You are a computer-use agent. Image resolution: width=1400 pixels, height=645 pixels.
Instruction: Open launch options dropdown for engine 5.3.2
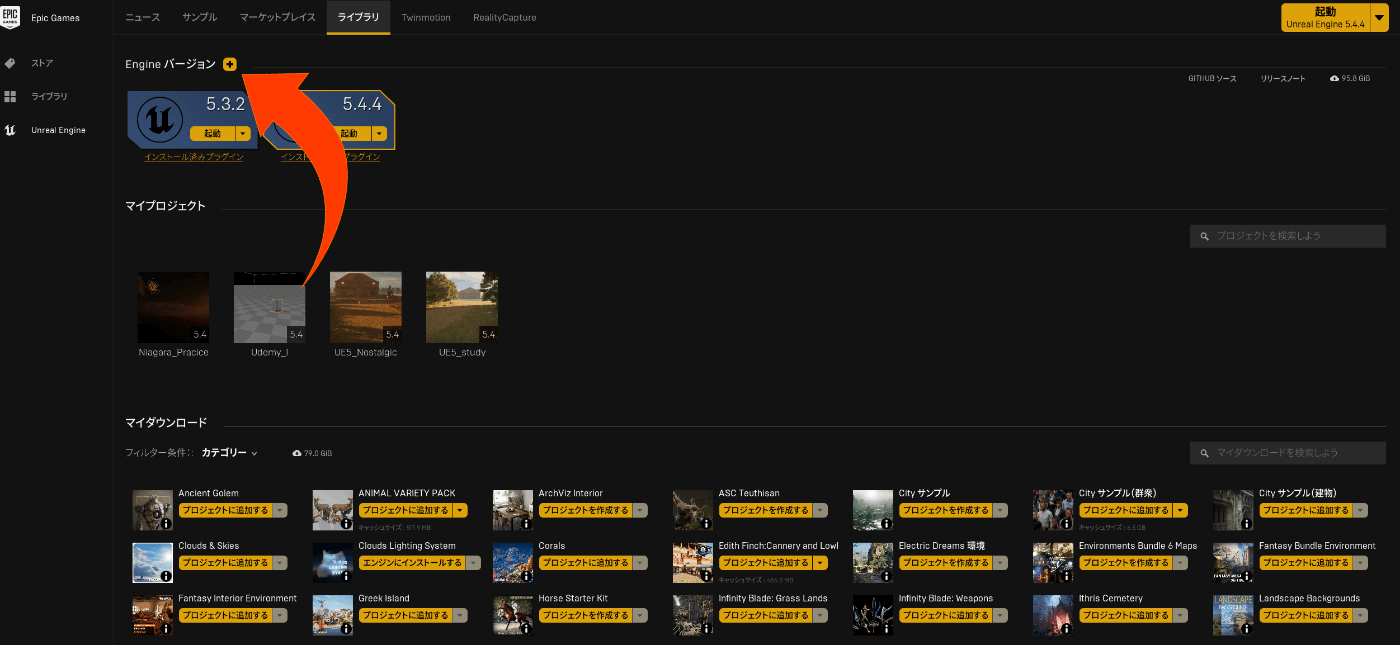[x=243, y=133]
